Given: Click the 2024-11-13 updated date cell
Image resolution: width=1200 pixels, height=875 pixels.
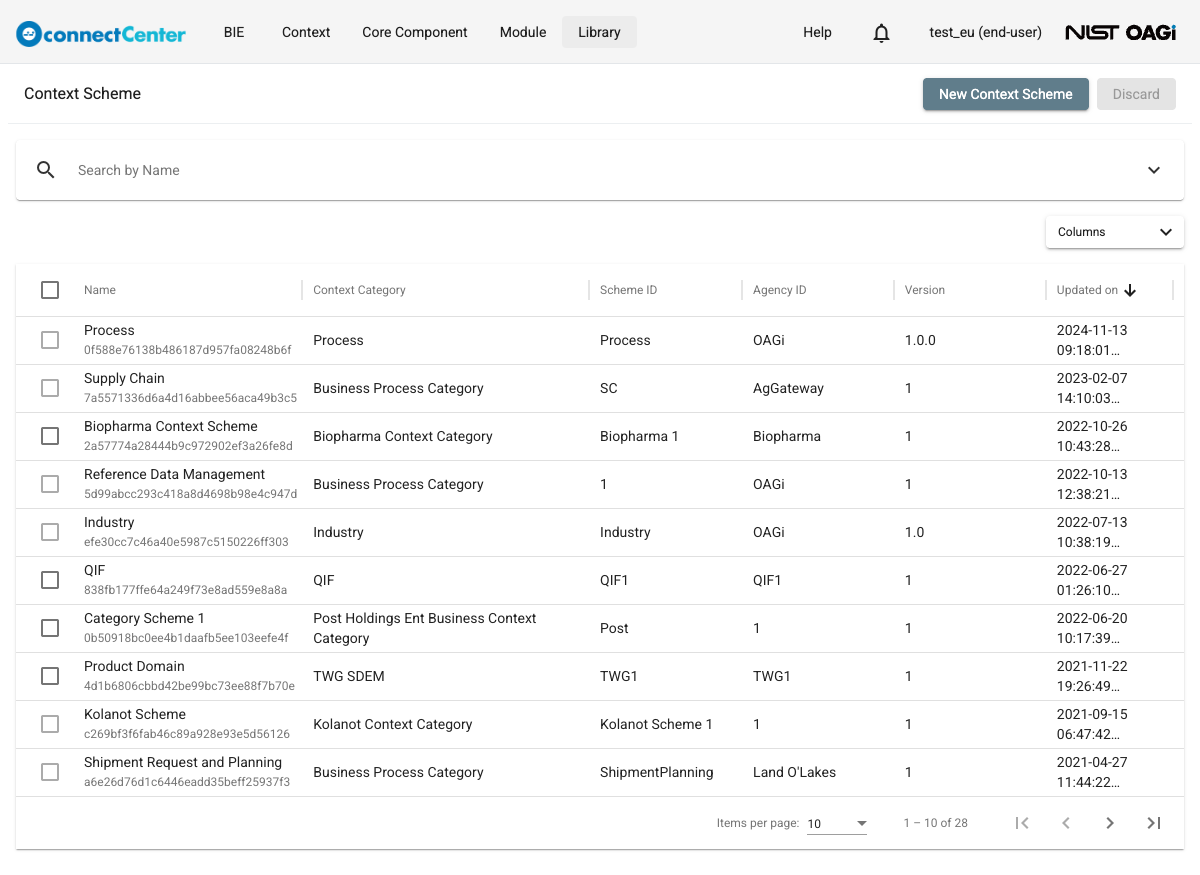Looking at the screenshot, I should point(1092,340).
